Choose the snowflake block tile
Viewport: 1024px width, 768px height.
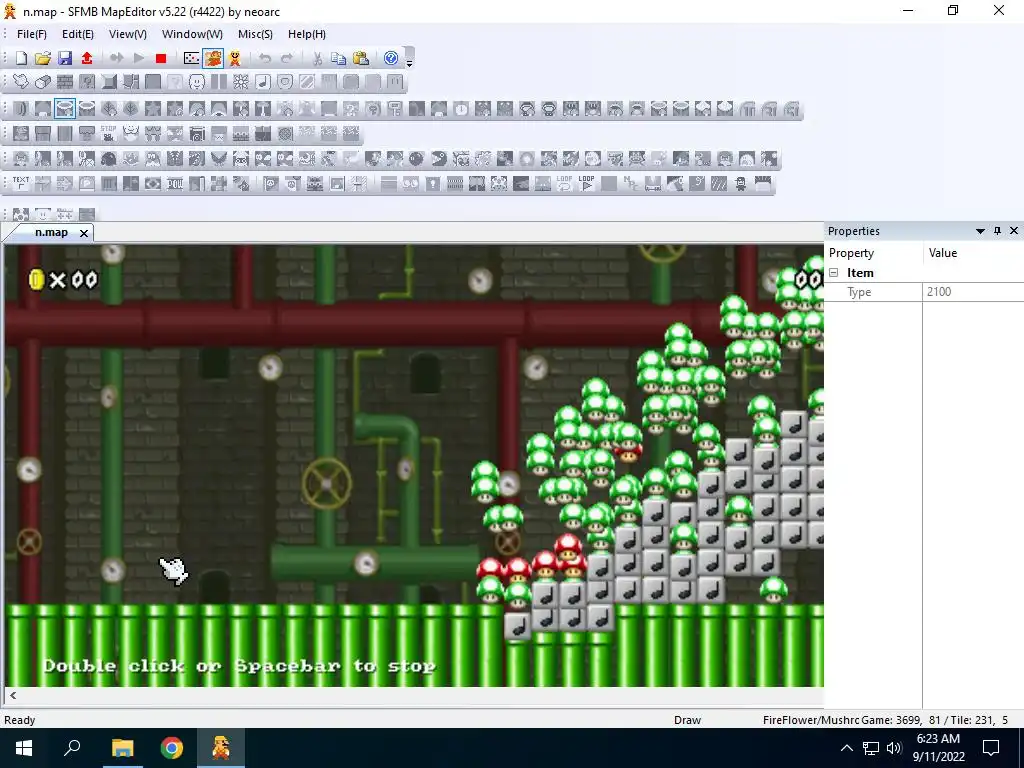point(241,82)
